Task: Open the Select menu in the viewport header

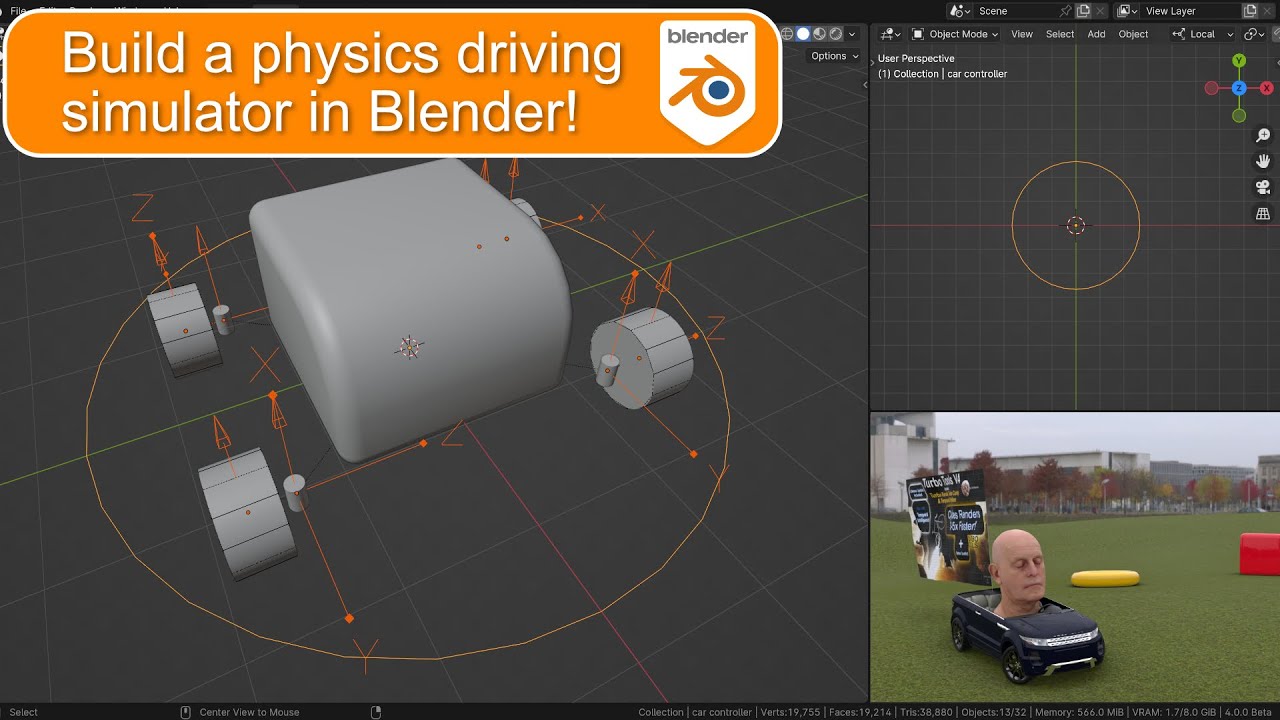Action: pyautogui.click(x=1060, y=34)
